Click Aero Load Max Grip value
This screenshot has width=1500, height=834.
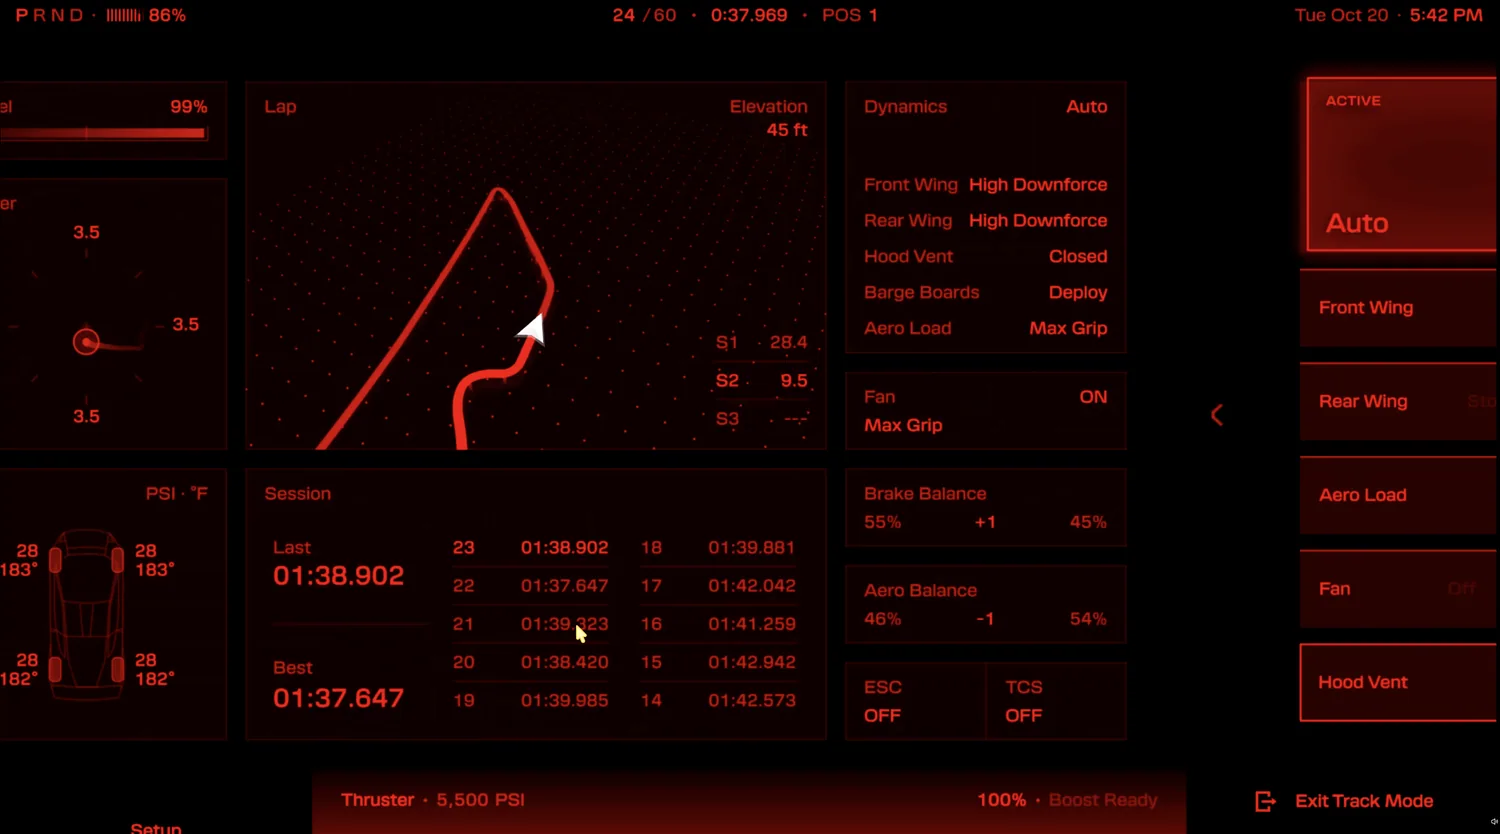(x=1068, y=329)
